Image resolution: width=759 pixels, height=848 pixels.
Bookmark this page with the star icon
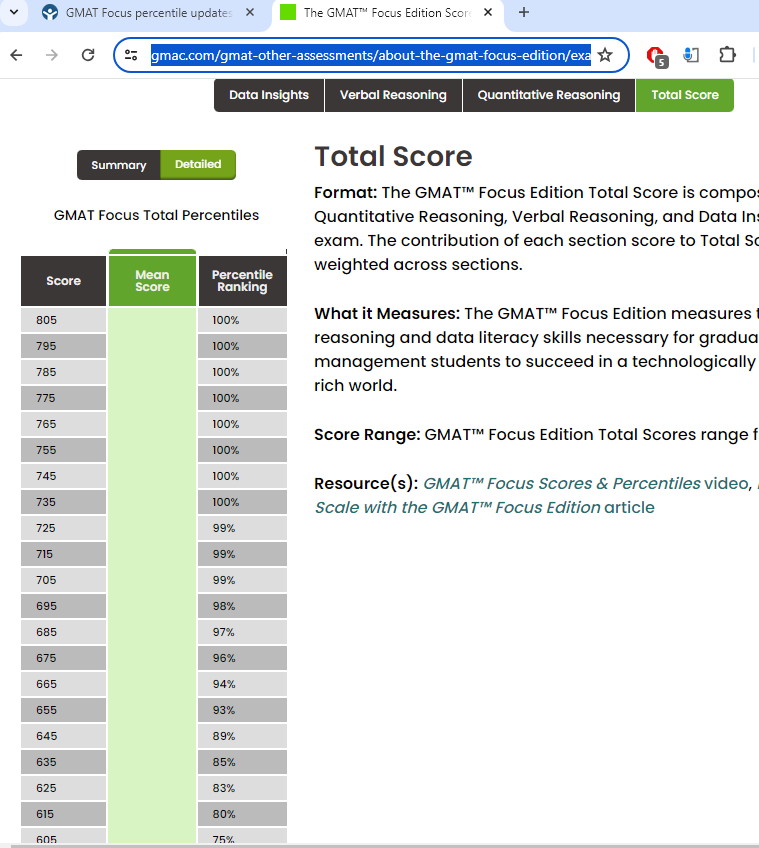pyautogui.click(x=605, y=55)
